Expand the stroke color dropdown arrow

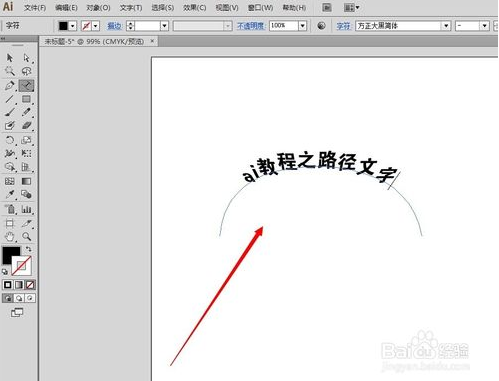(x=96, y=26)
